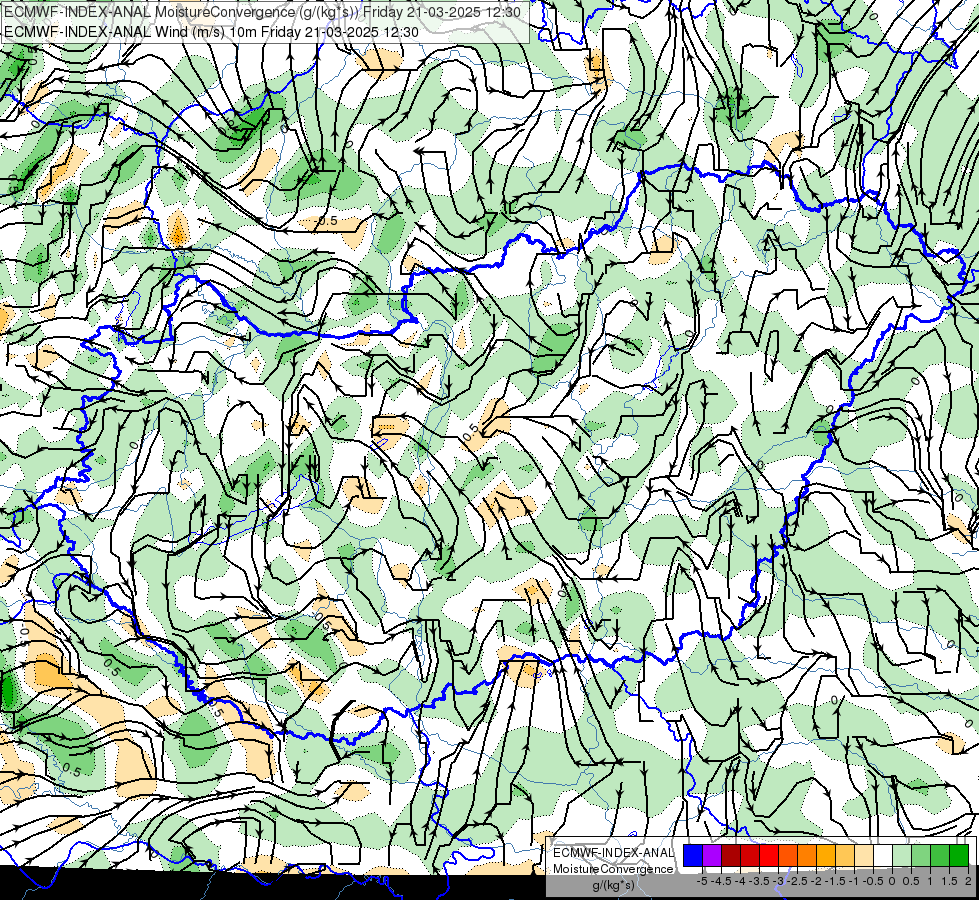Pick the palest green swatch between 0 and 0.5

[902, 855]
